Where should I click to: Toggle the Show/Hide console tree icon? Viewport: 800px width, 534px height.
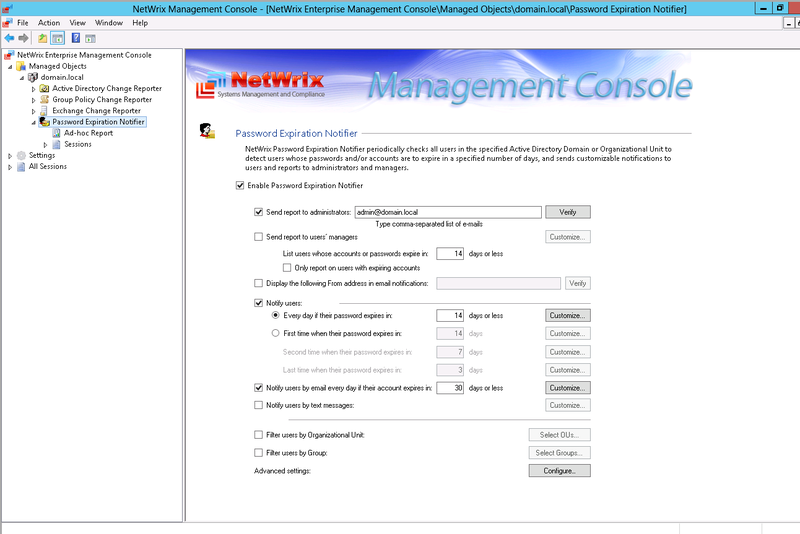[58, 38]
